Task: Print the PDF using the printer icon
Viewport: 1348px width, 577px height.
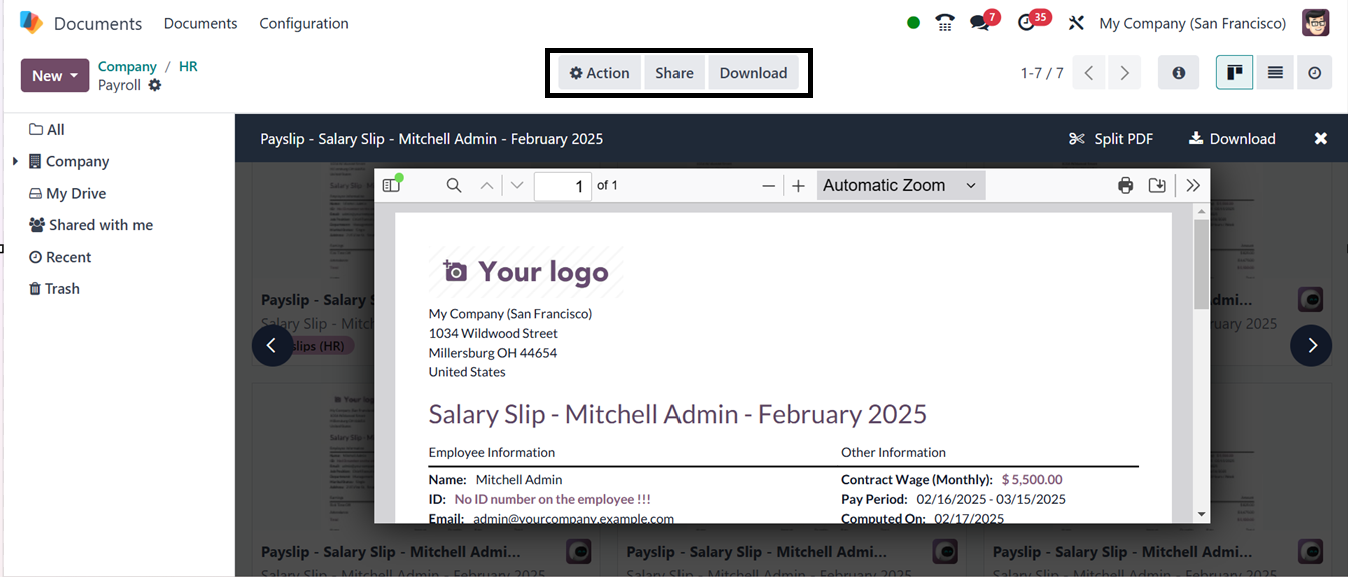Action: tap(1126, 185)
